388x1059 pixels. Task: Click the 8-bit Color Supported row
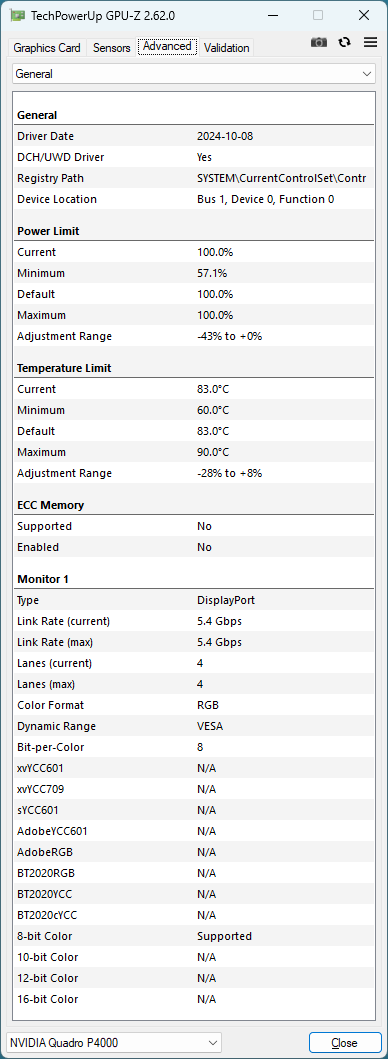(x=194, y=935)
